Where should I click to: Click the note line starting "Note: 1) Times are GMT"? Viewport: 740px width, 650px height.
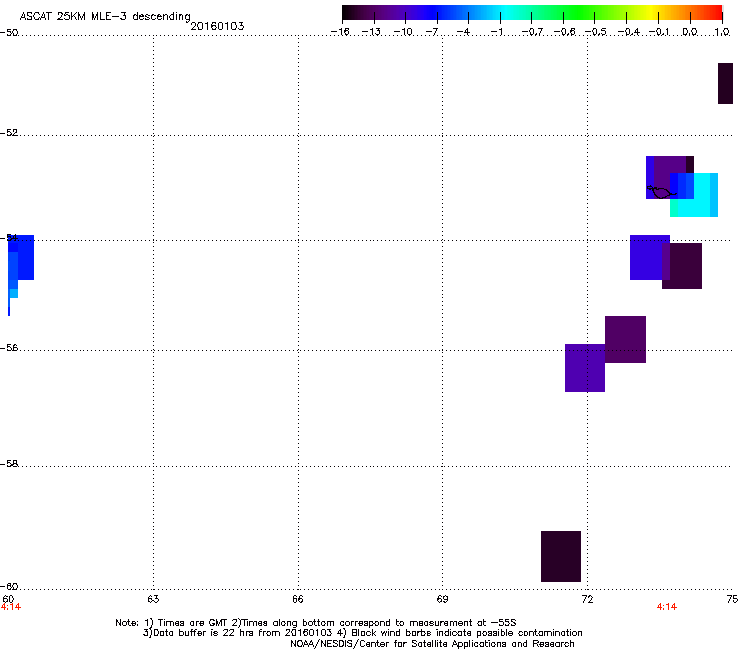[x=316, y=623]
